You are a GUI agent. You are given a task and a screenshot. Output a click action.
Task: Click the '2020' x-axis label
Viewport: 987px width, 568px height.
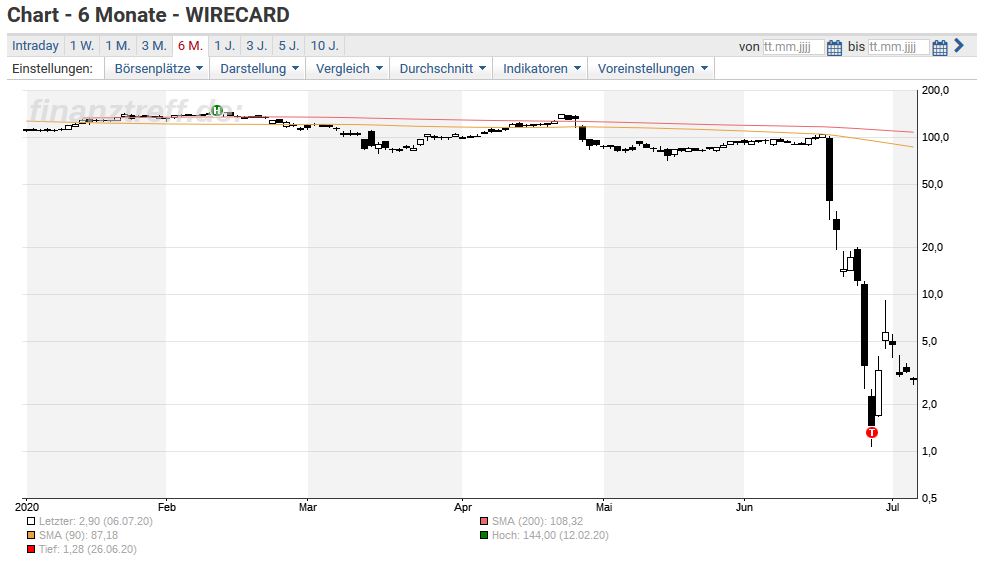click(26, 507)
